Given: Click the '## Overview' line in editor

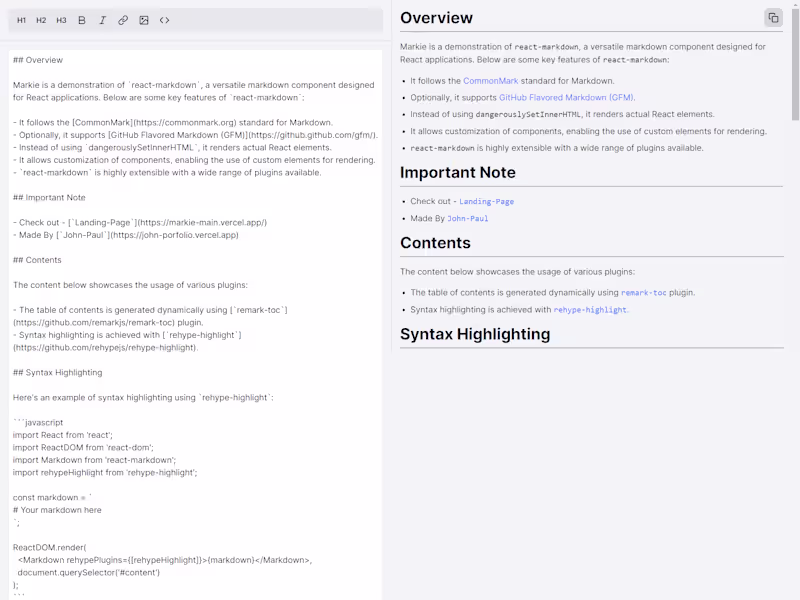Looking at the screenshot, I should tap(38, 60).
